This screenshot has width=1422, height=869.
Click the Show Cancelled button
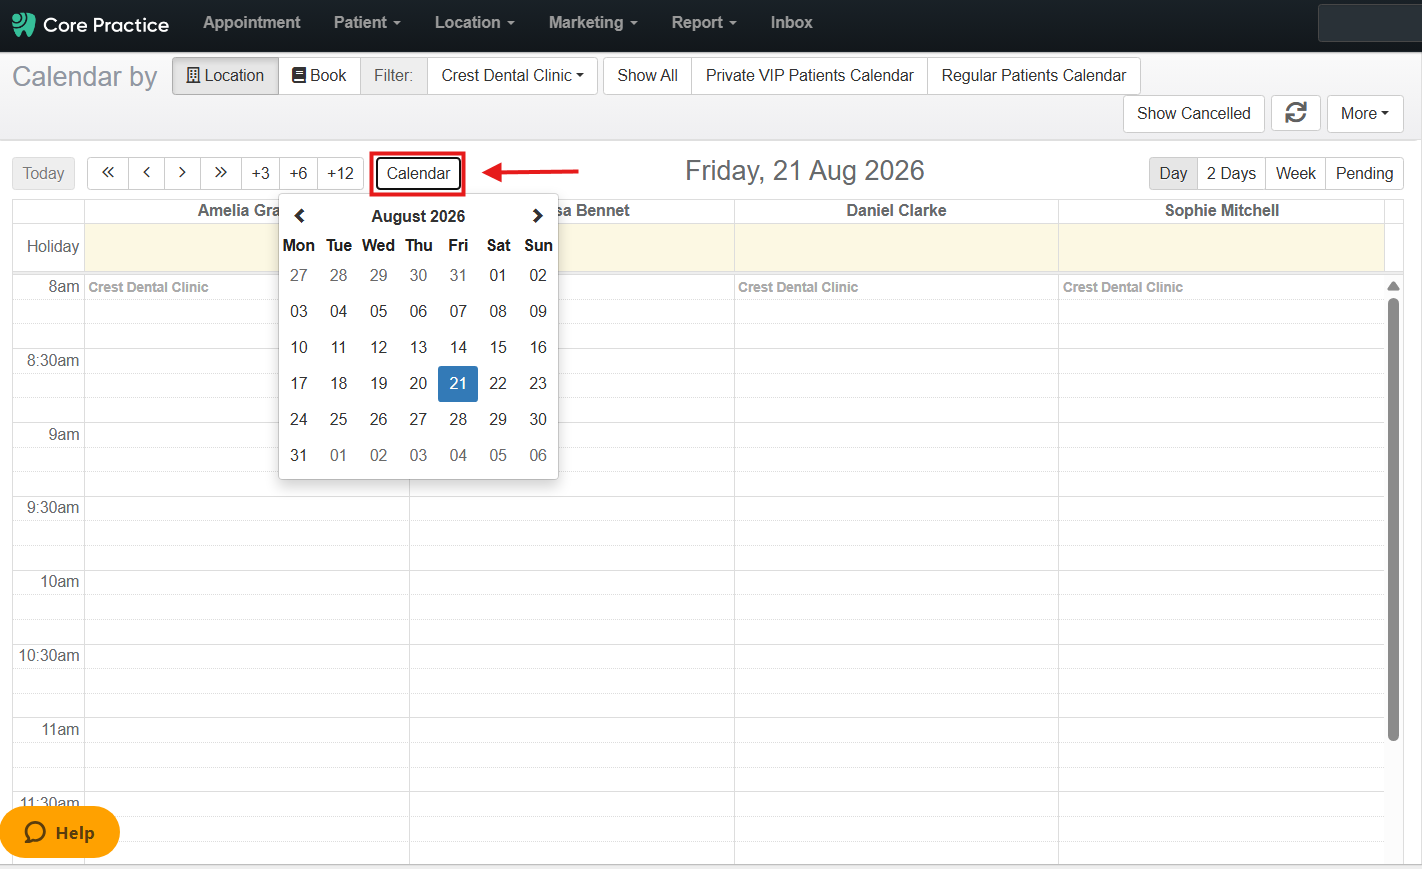click(x=1193, y=113)
